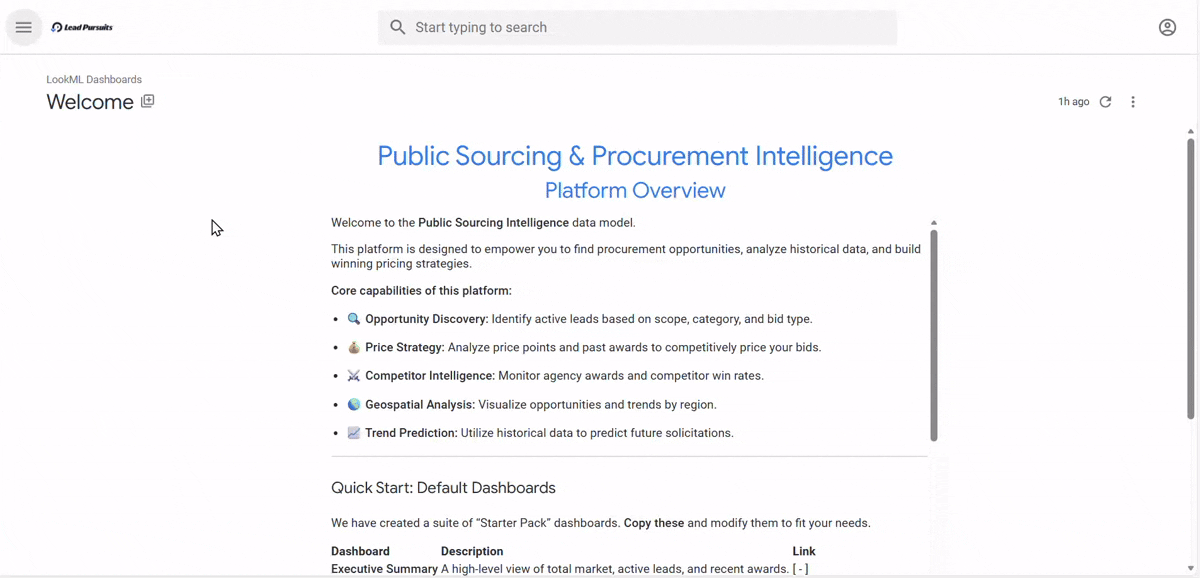Viewport: 1200px width, 578px height.
Task: Click the Public Sourcing Intelligence bold text
Action: [x=493, y=223]
